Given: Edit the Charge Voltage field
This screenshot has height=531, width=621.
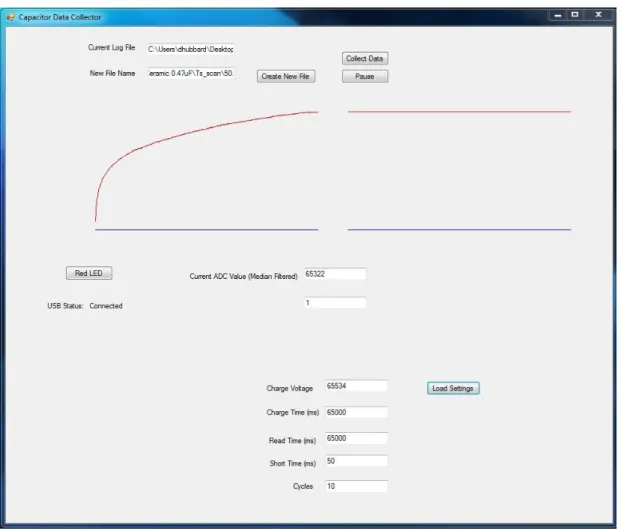Looking at the screenshot, I should tap(356, 386).
